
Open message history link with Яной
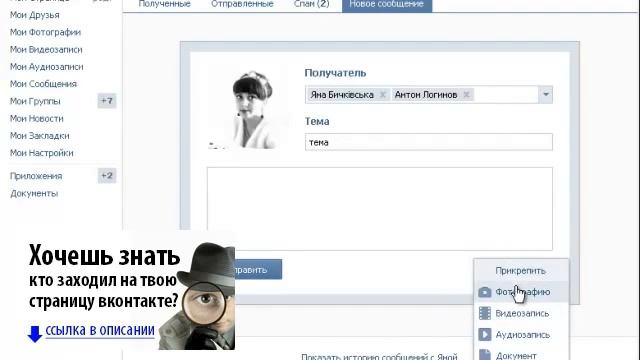(x=379, y=356)
